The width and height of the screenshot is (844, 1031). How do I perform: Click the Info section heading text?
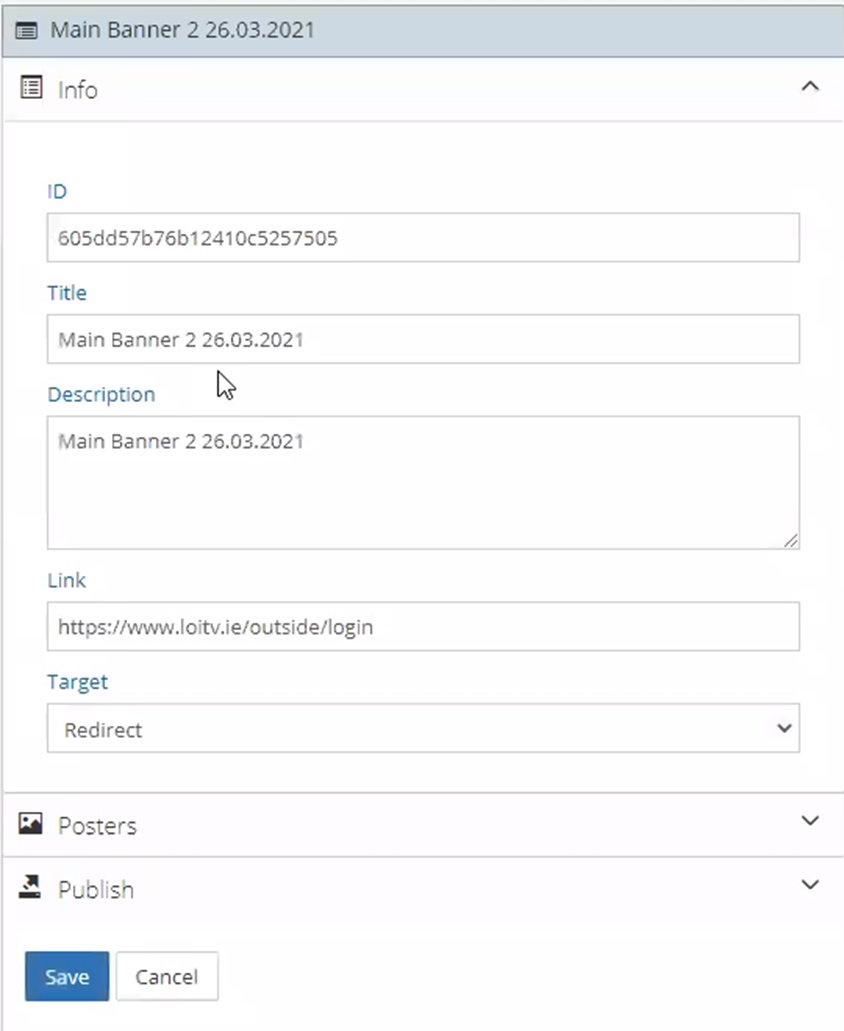click(x=78, y=90)
